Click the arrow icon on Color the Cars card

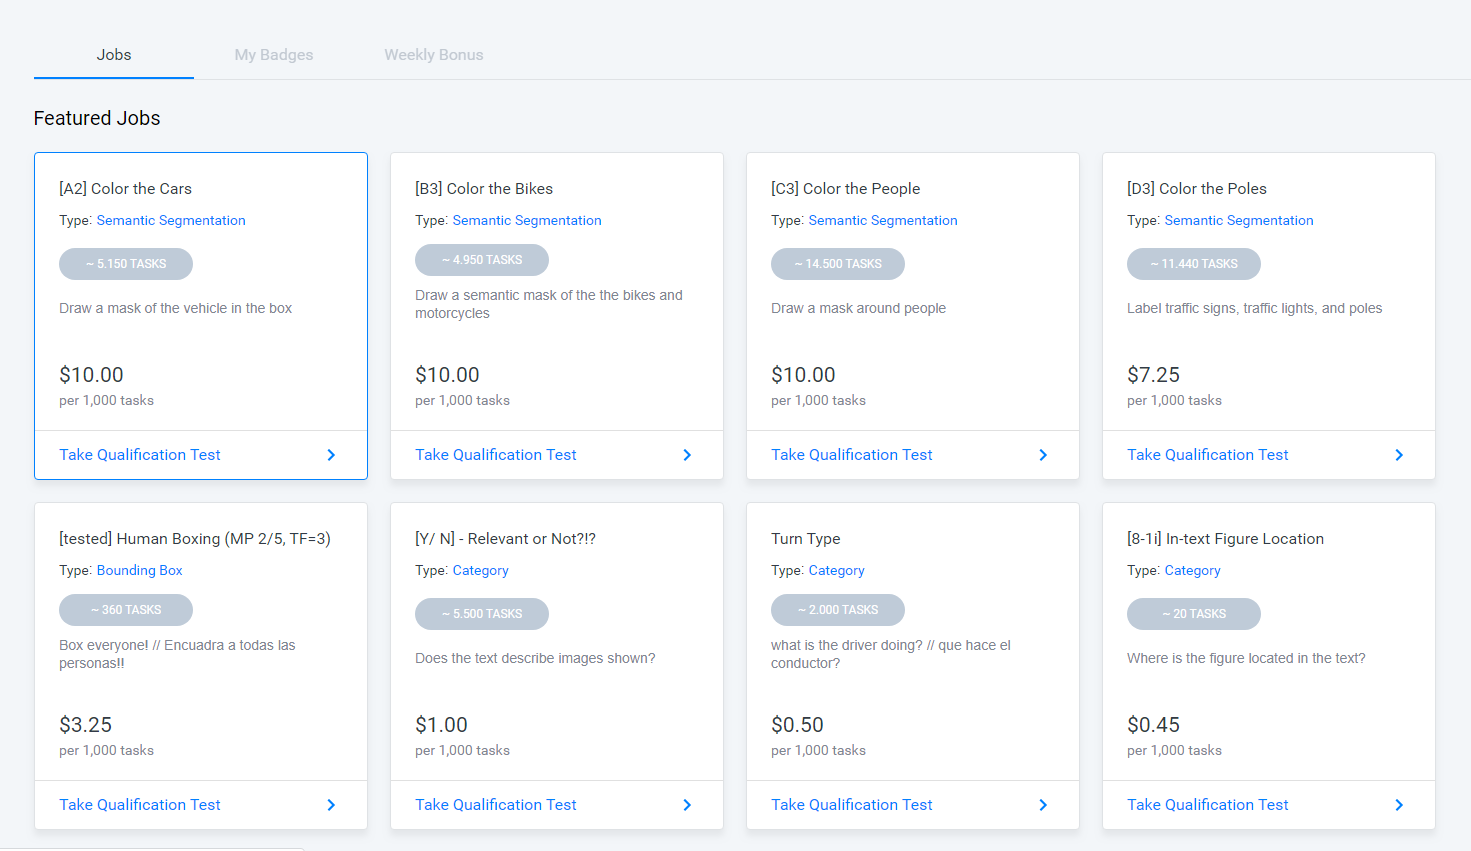(x=331, y=455)
